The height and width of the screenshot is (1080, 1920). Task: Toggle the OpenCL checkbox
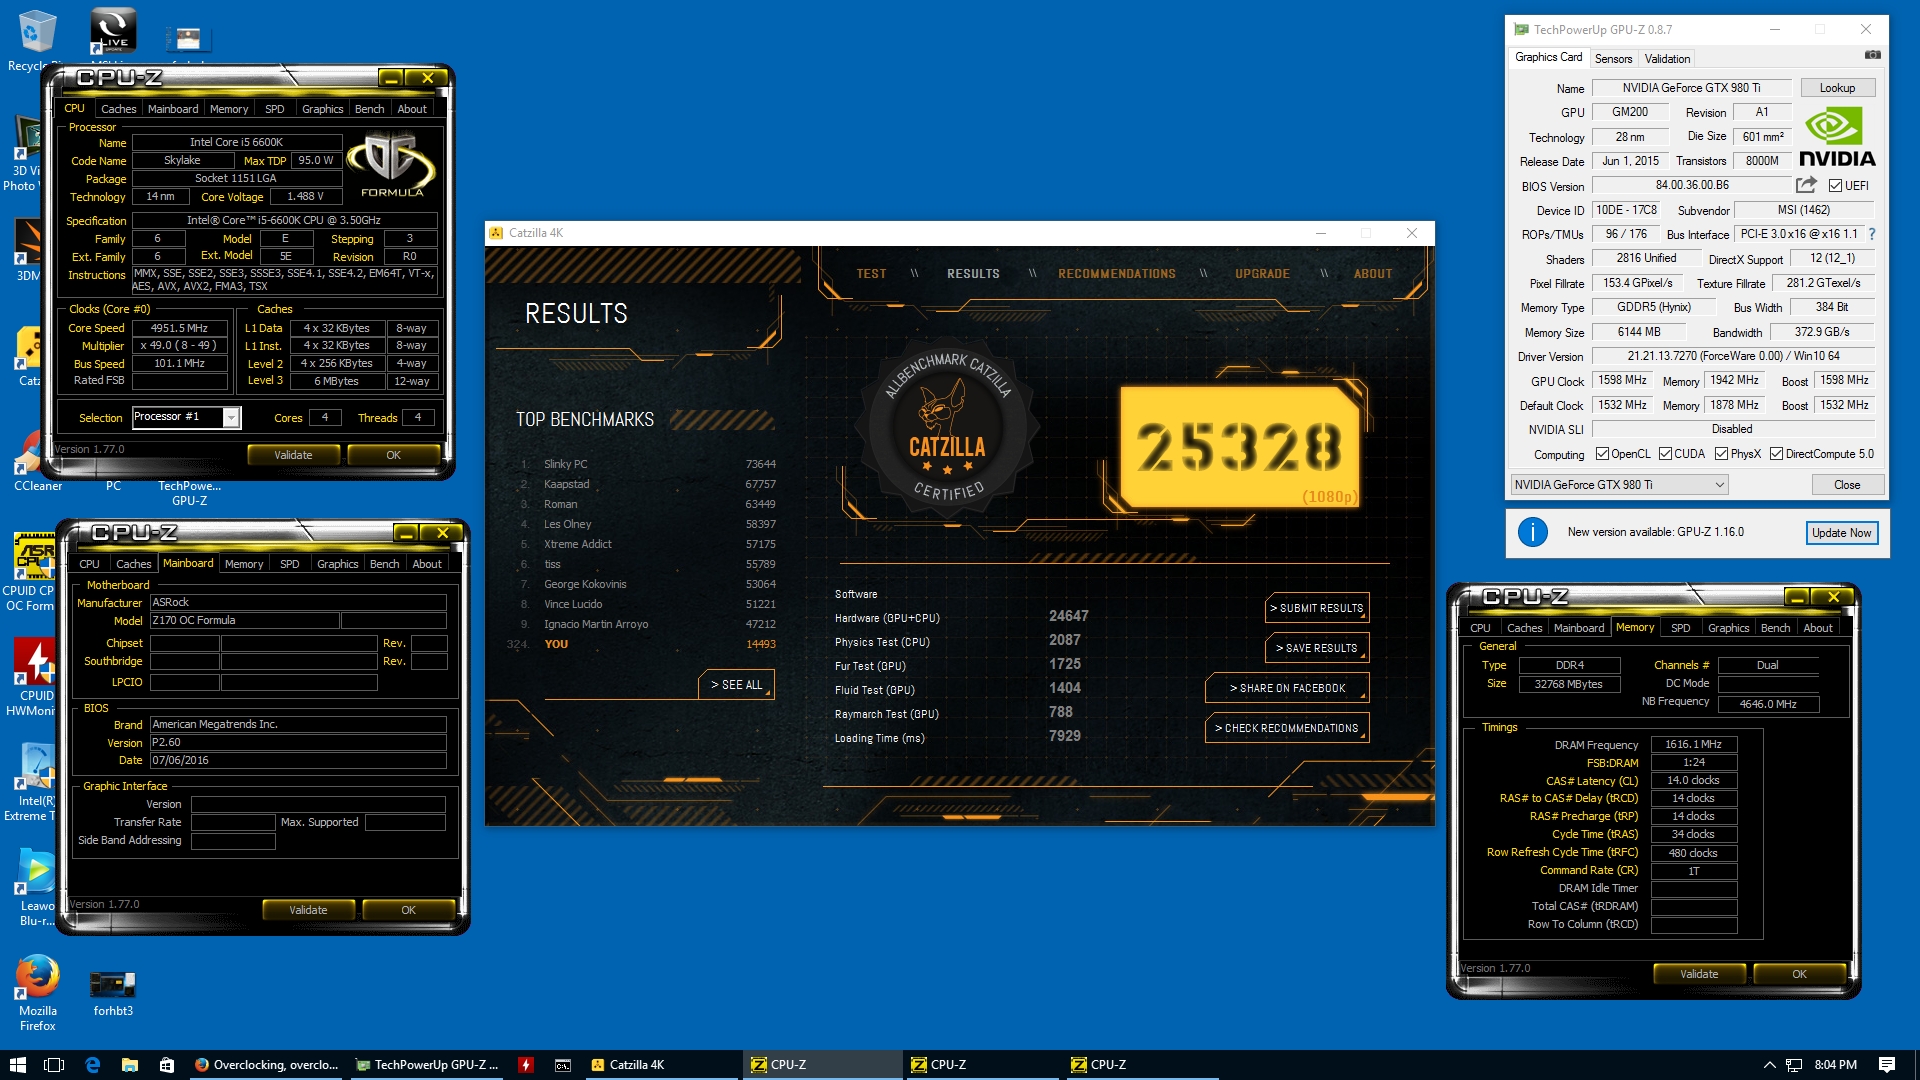click(1602, 454)
